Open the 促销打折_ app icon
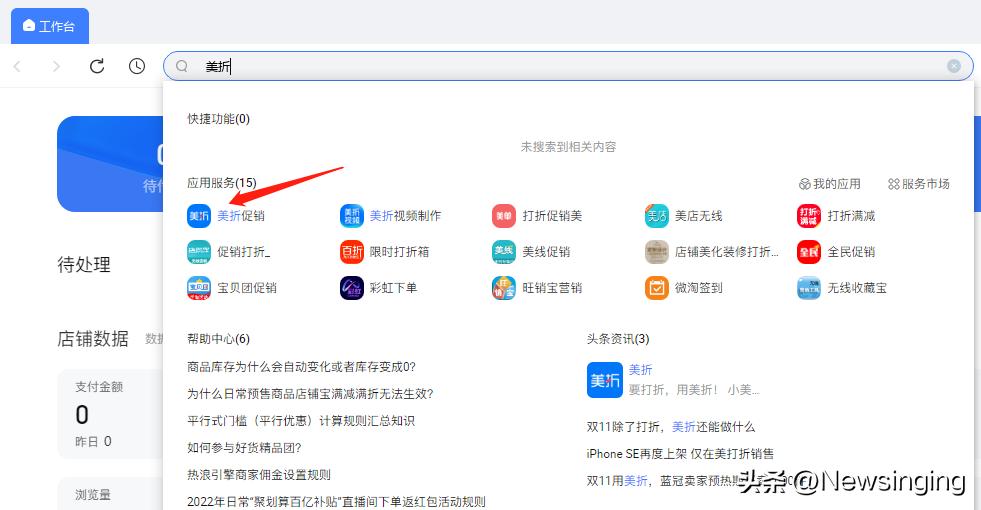The width and height of the screenshot is (981, 510). (199, 252)
